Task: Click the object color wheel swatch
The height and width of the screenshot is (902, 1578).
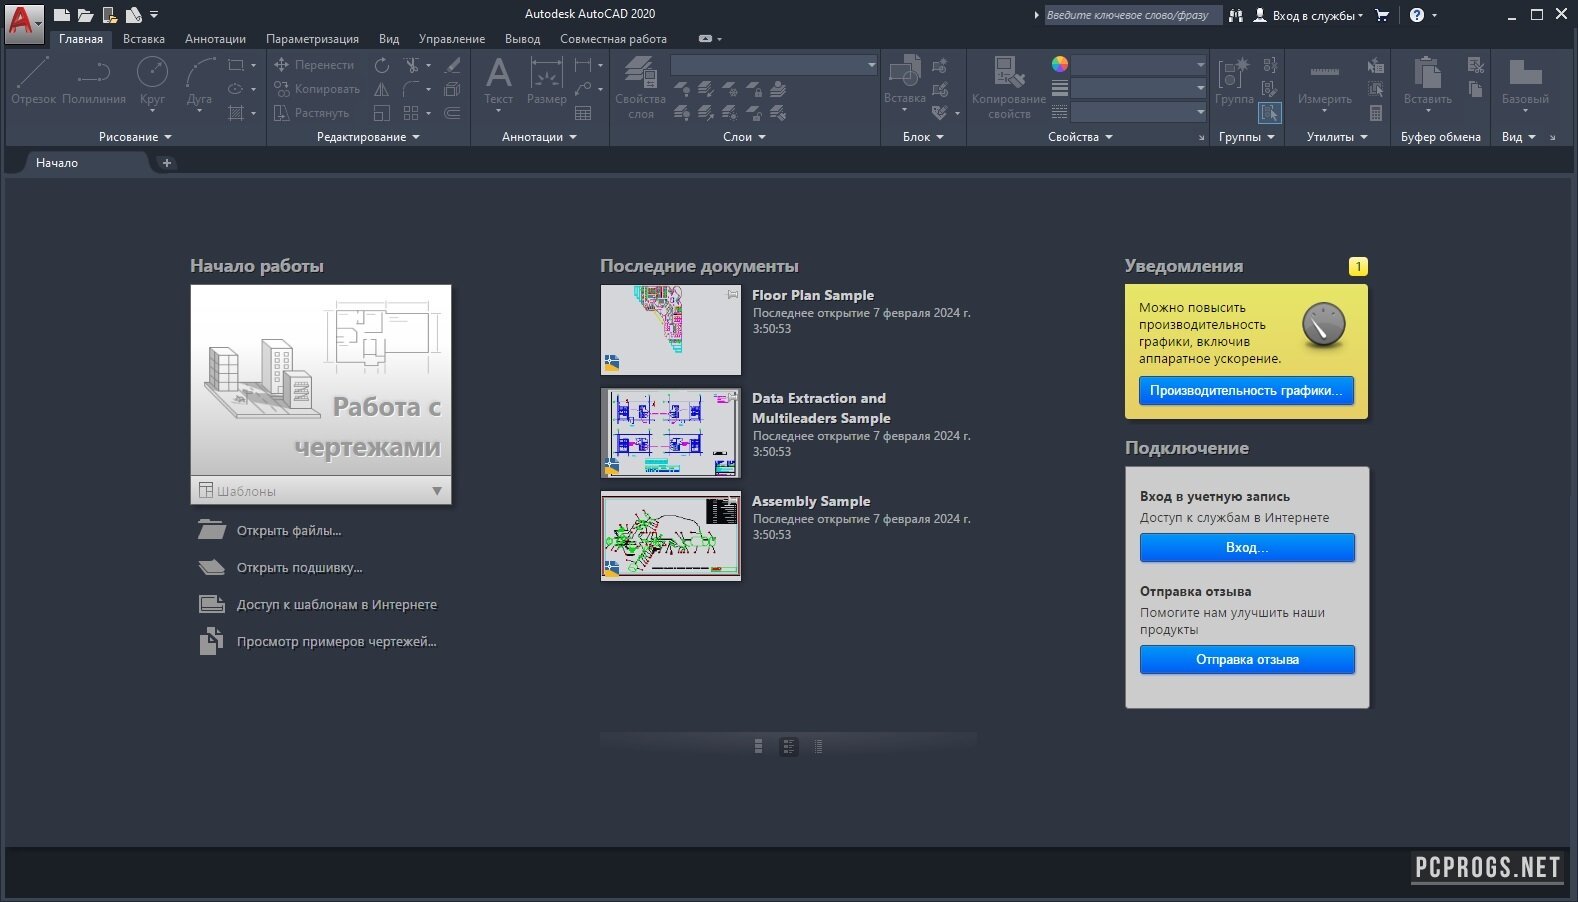Action: click(1060, 64)
